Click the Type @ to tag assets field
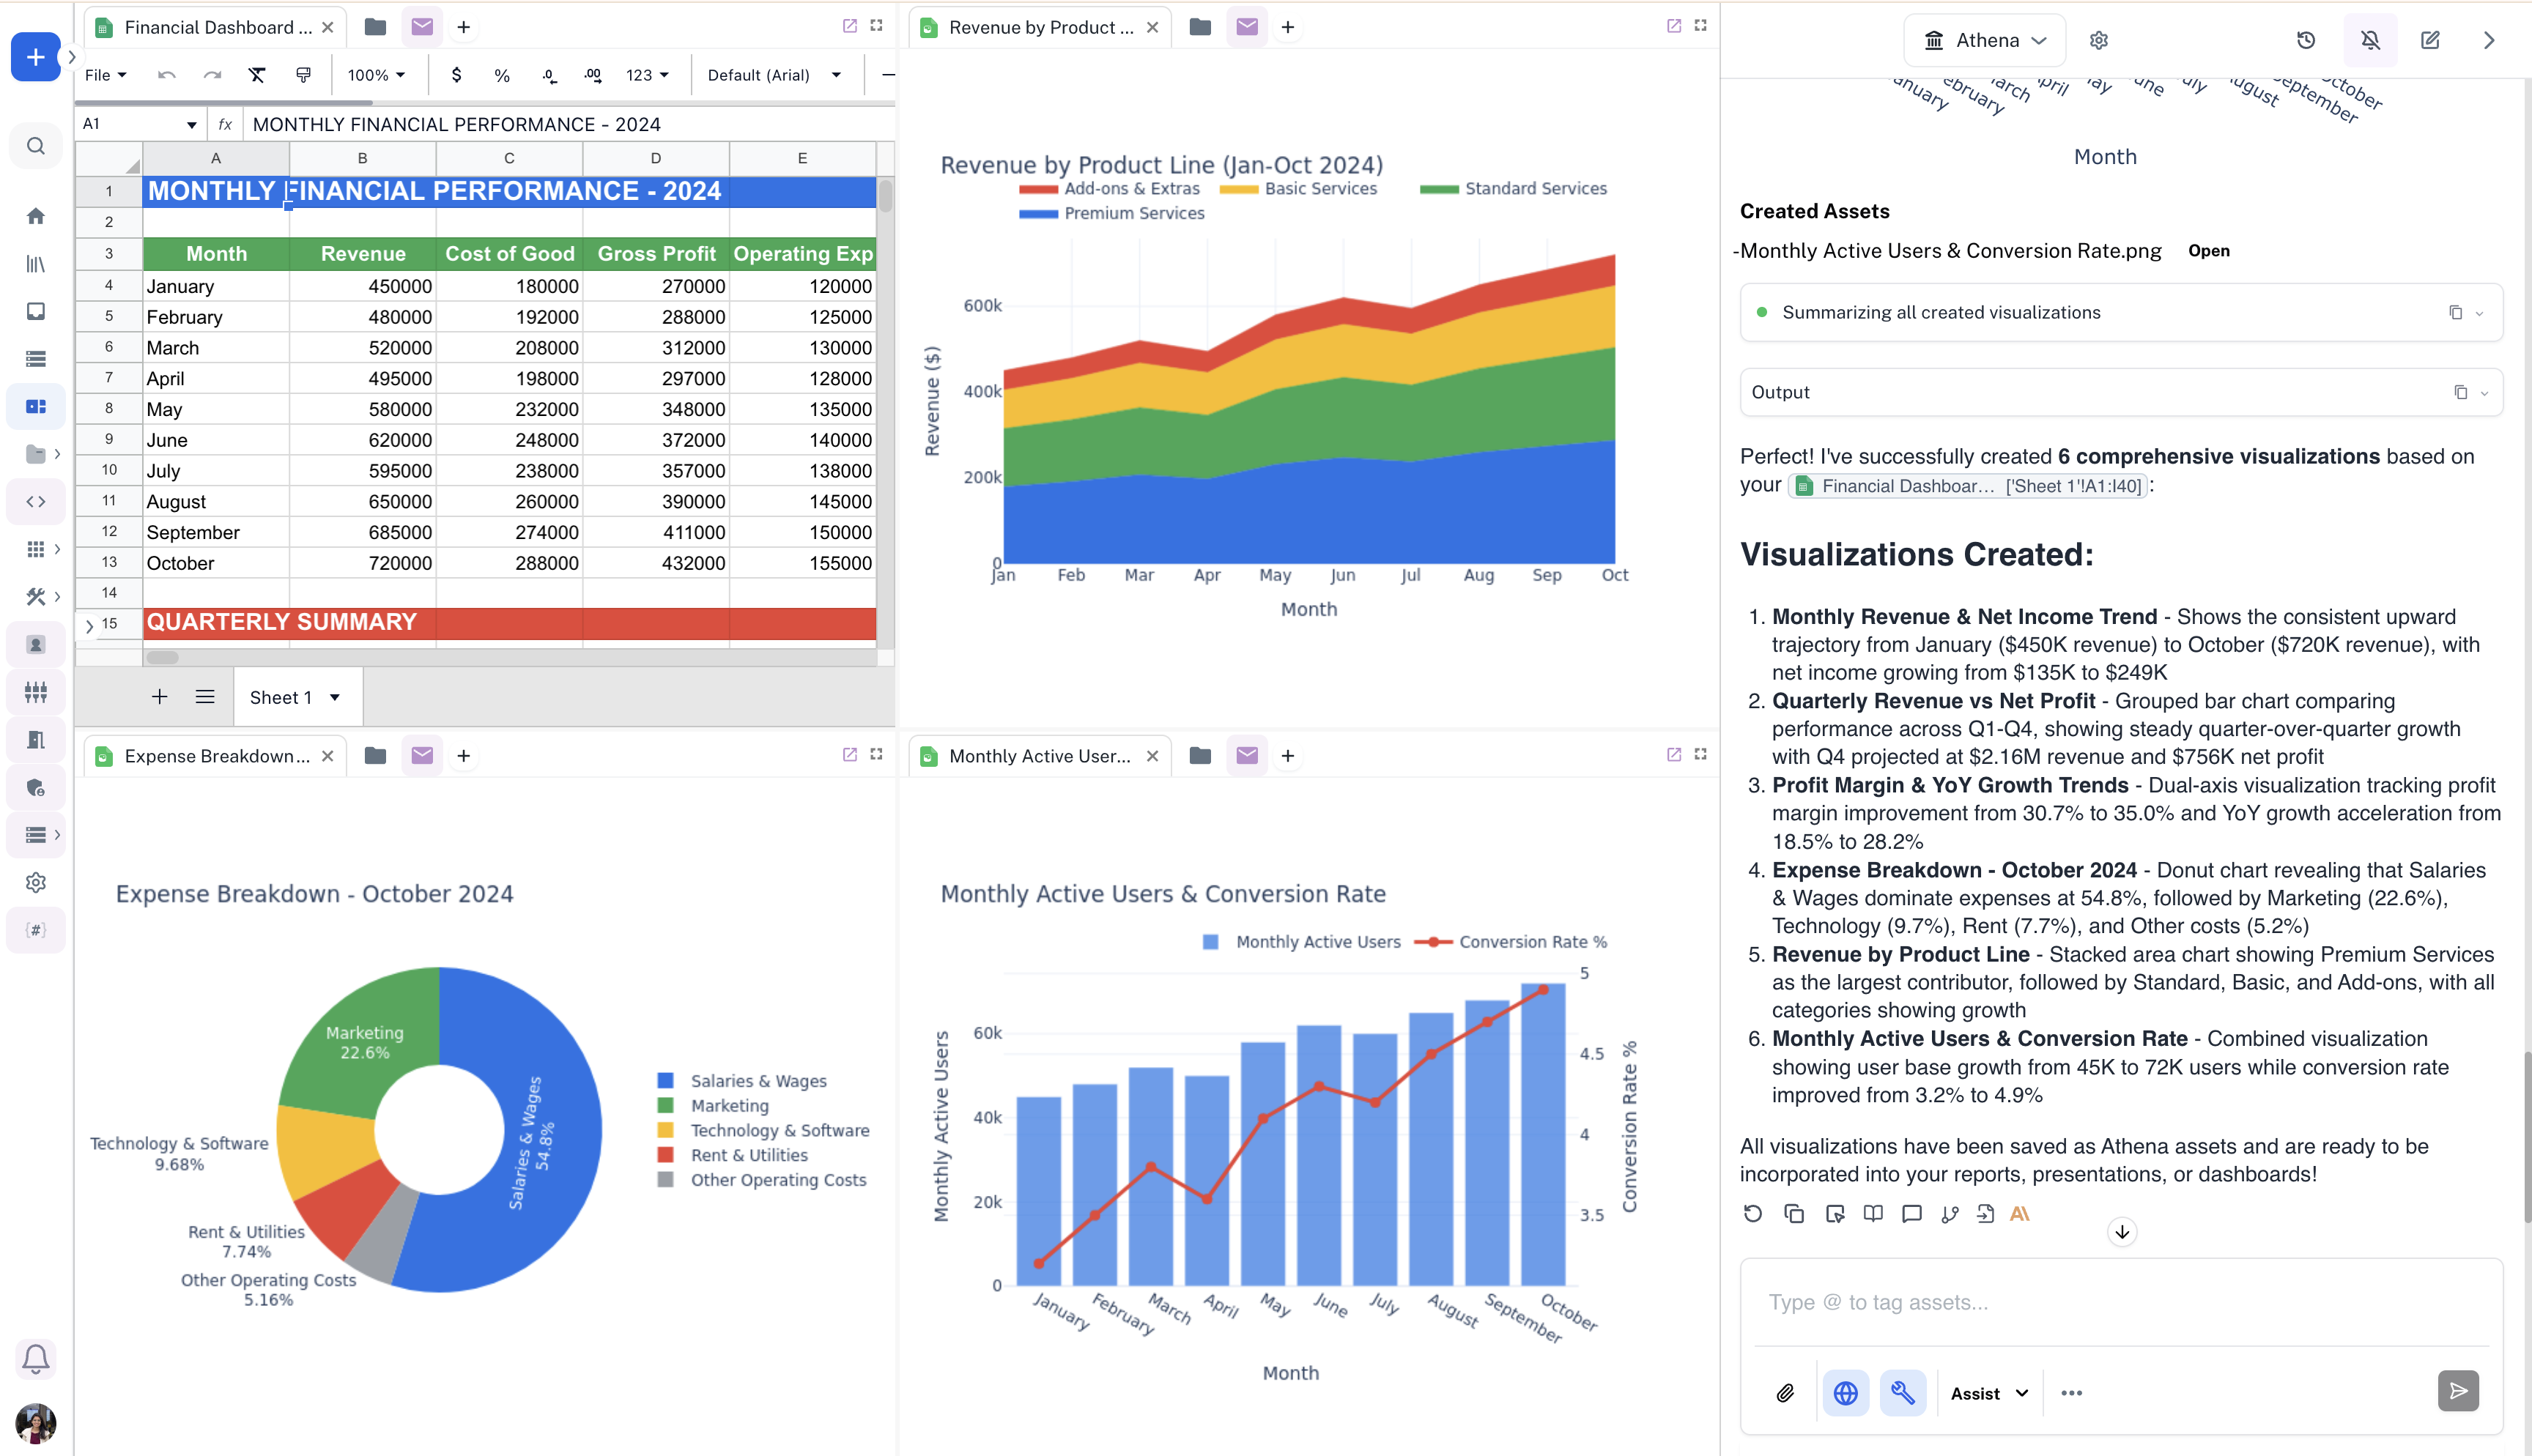This screenshot has width=2532, height=1456. click(2120, 1302)
